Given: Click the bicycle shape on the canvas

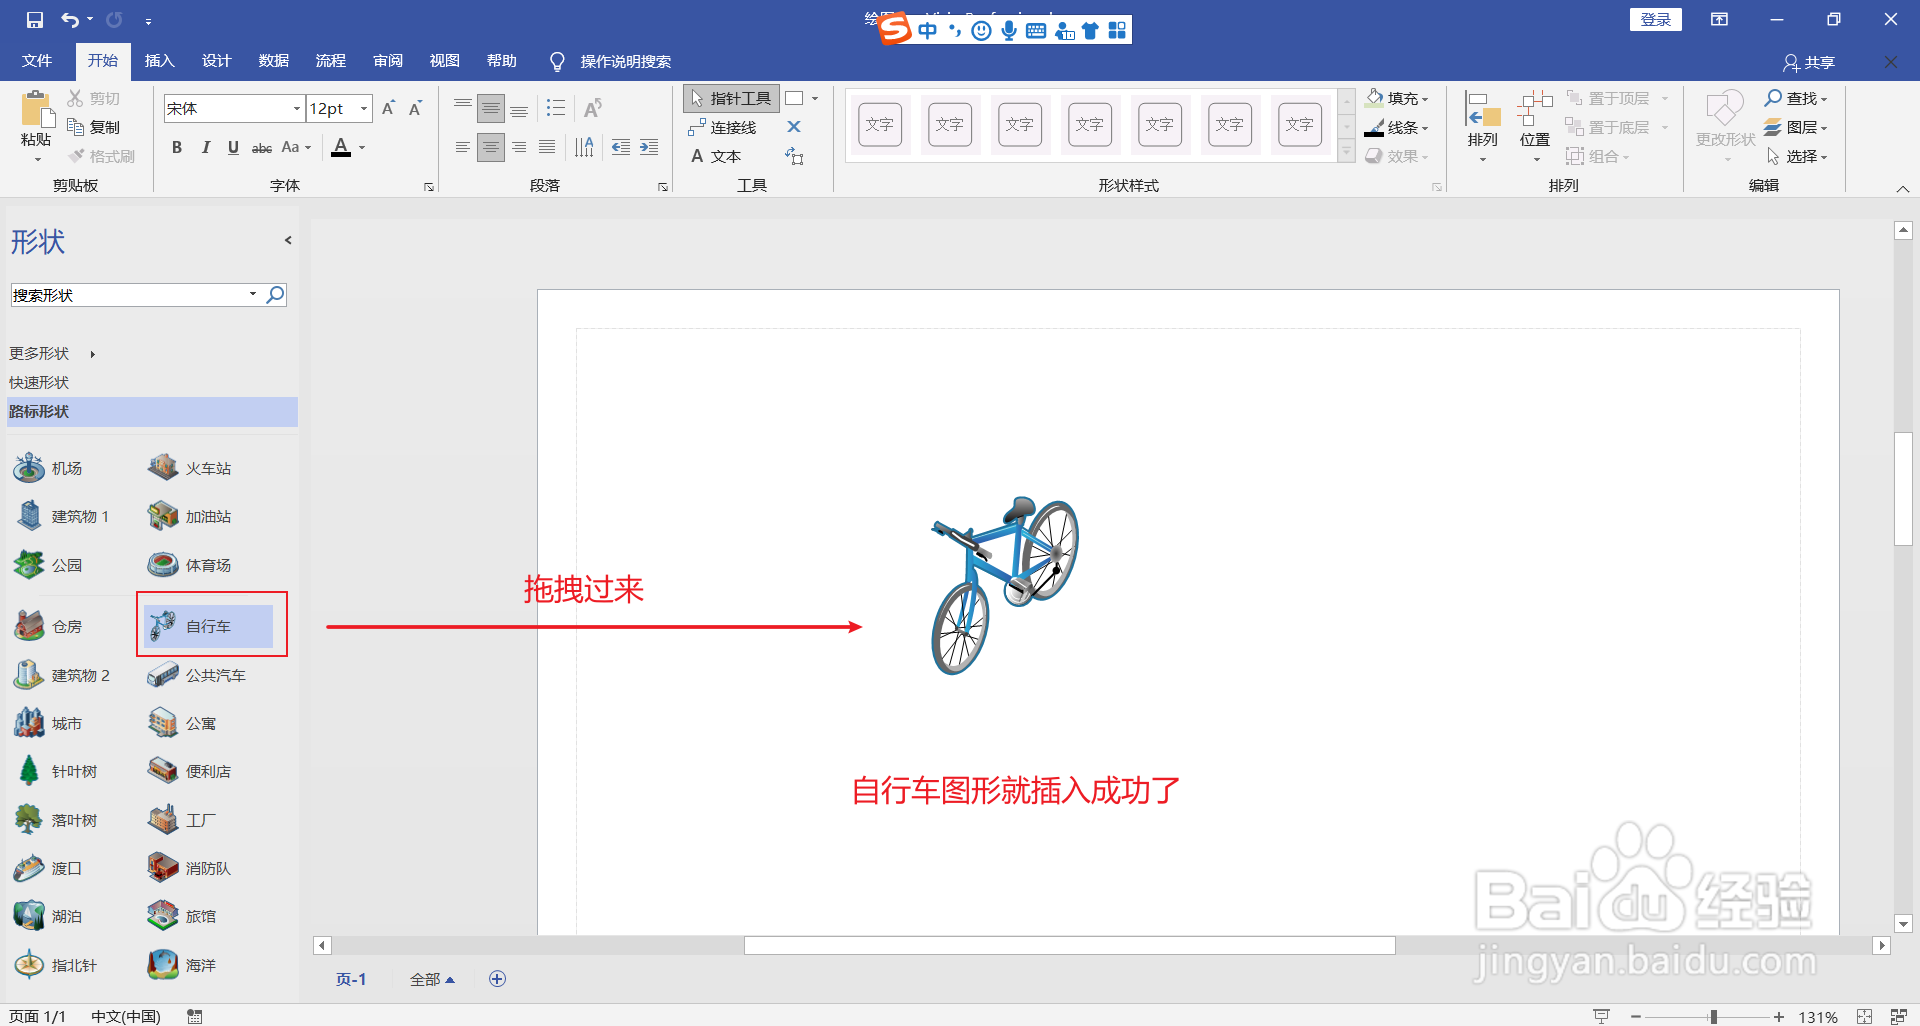Looking at the screenshot, I should tap(1005, 585).
